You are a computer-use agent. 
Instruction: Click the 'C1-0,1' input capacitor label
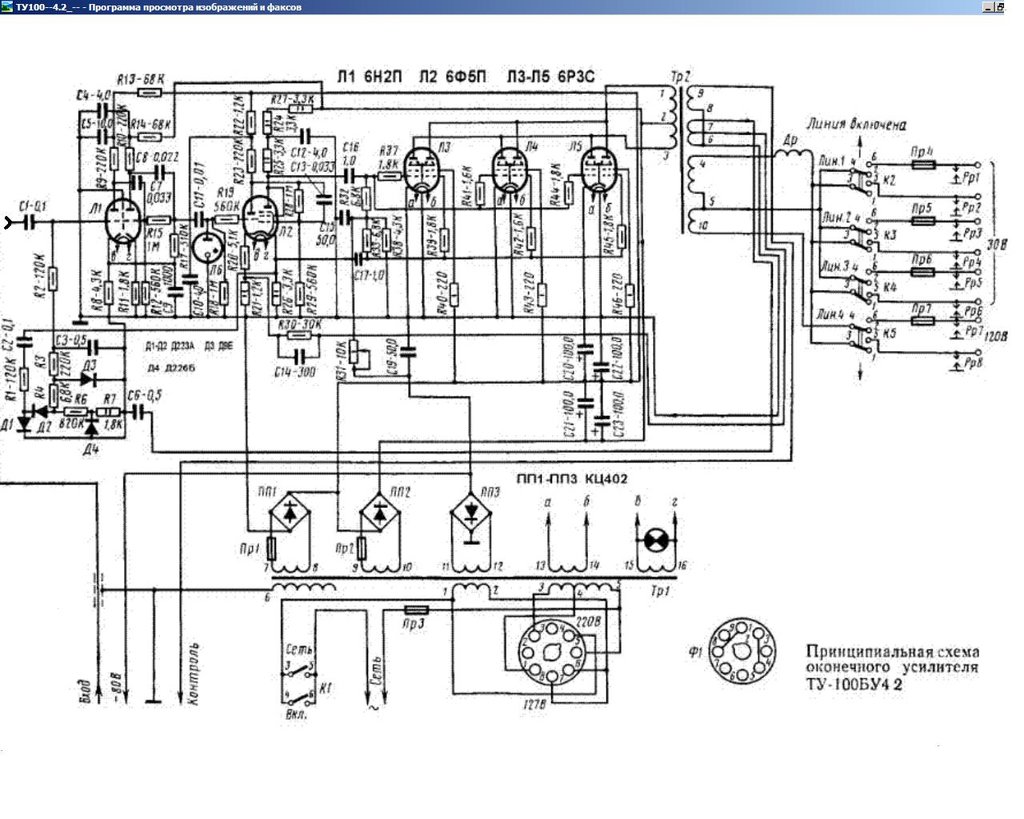coord(32,207)
